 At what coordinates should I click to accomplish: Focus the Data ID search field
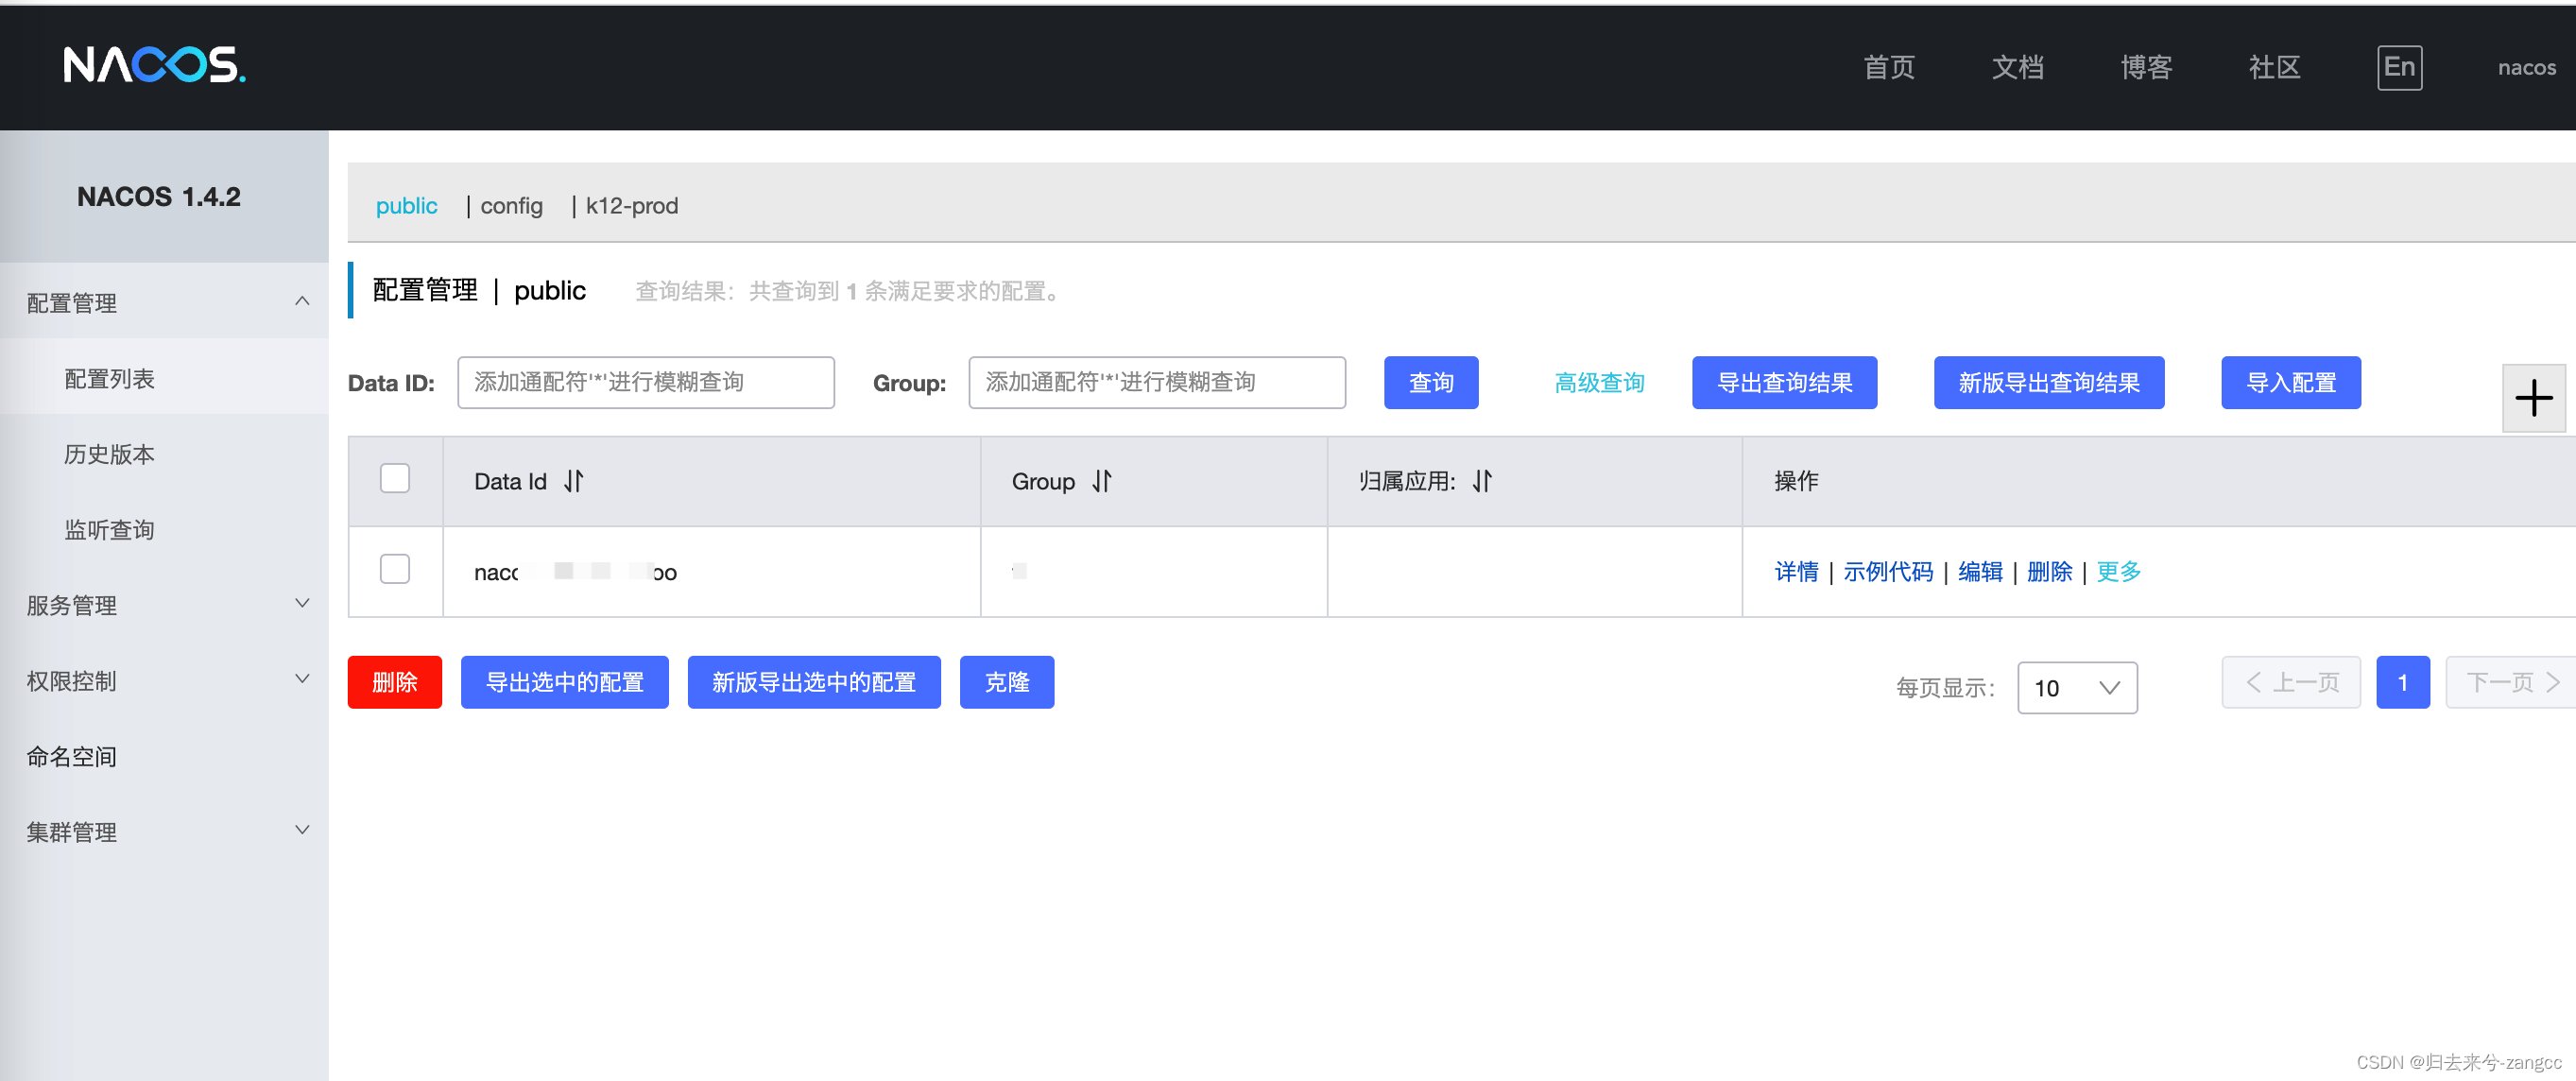pos(646,383)
